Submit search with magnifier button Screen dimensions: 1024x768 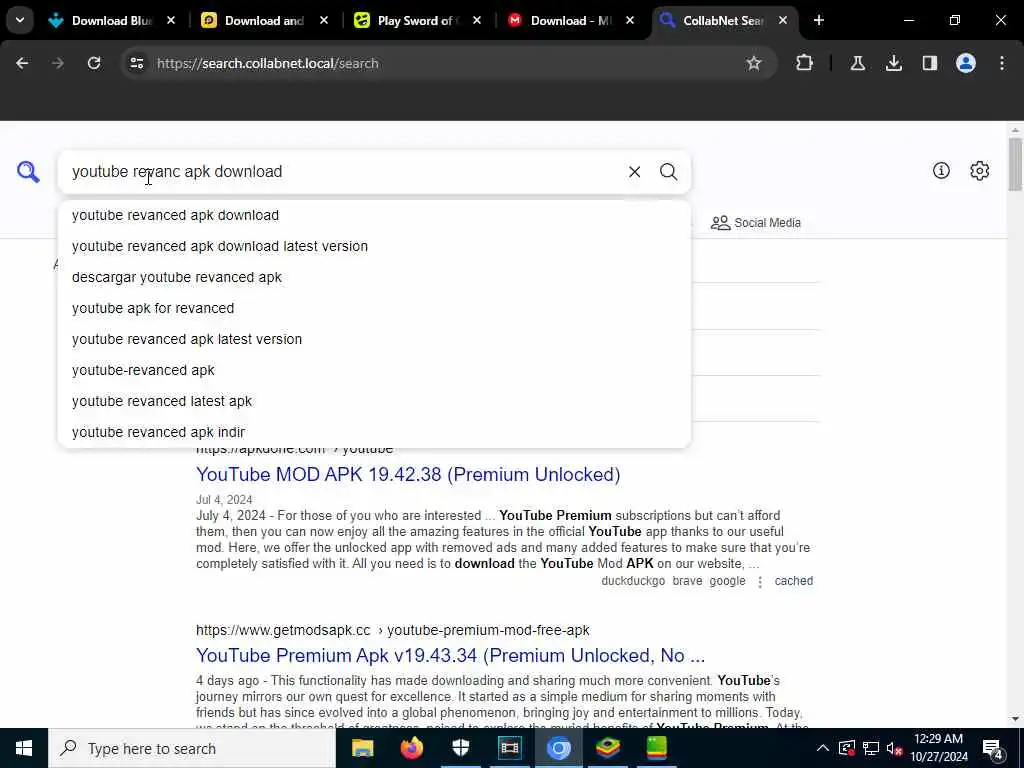click(x=668, y=172)
